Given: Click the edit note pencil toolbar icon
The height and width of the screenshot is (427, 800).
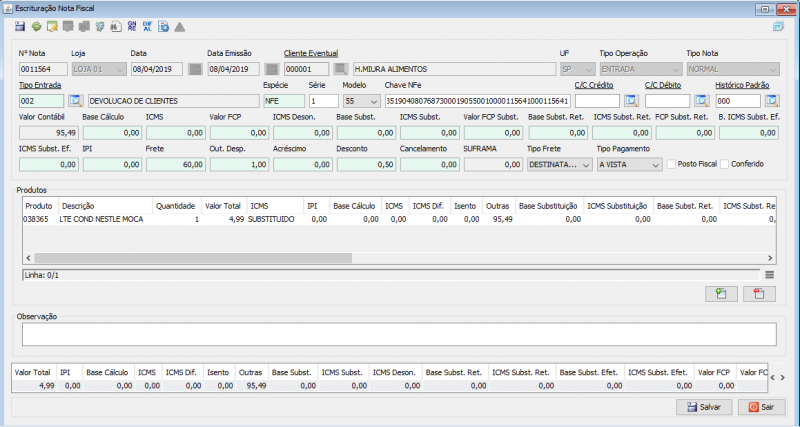Looking at the screenshot, I should click(x=52, y=27).
